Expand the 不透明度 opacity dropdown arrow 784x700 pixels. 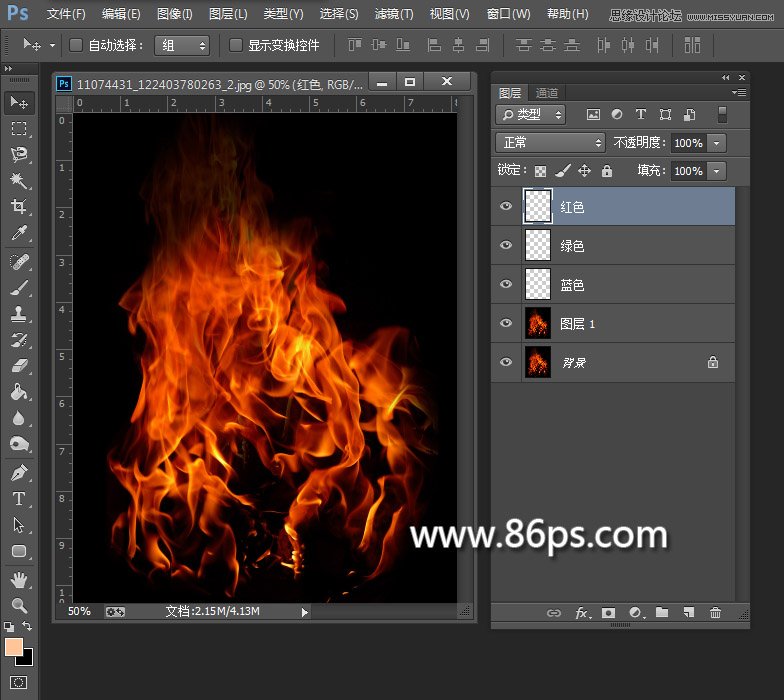tap(717, 143)
